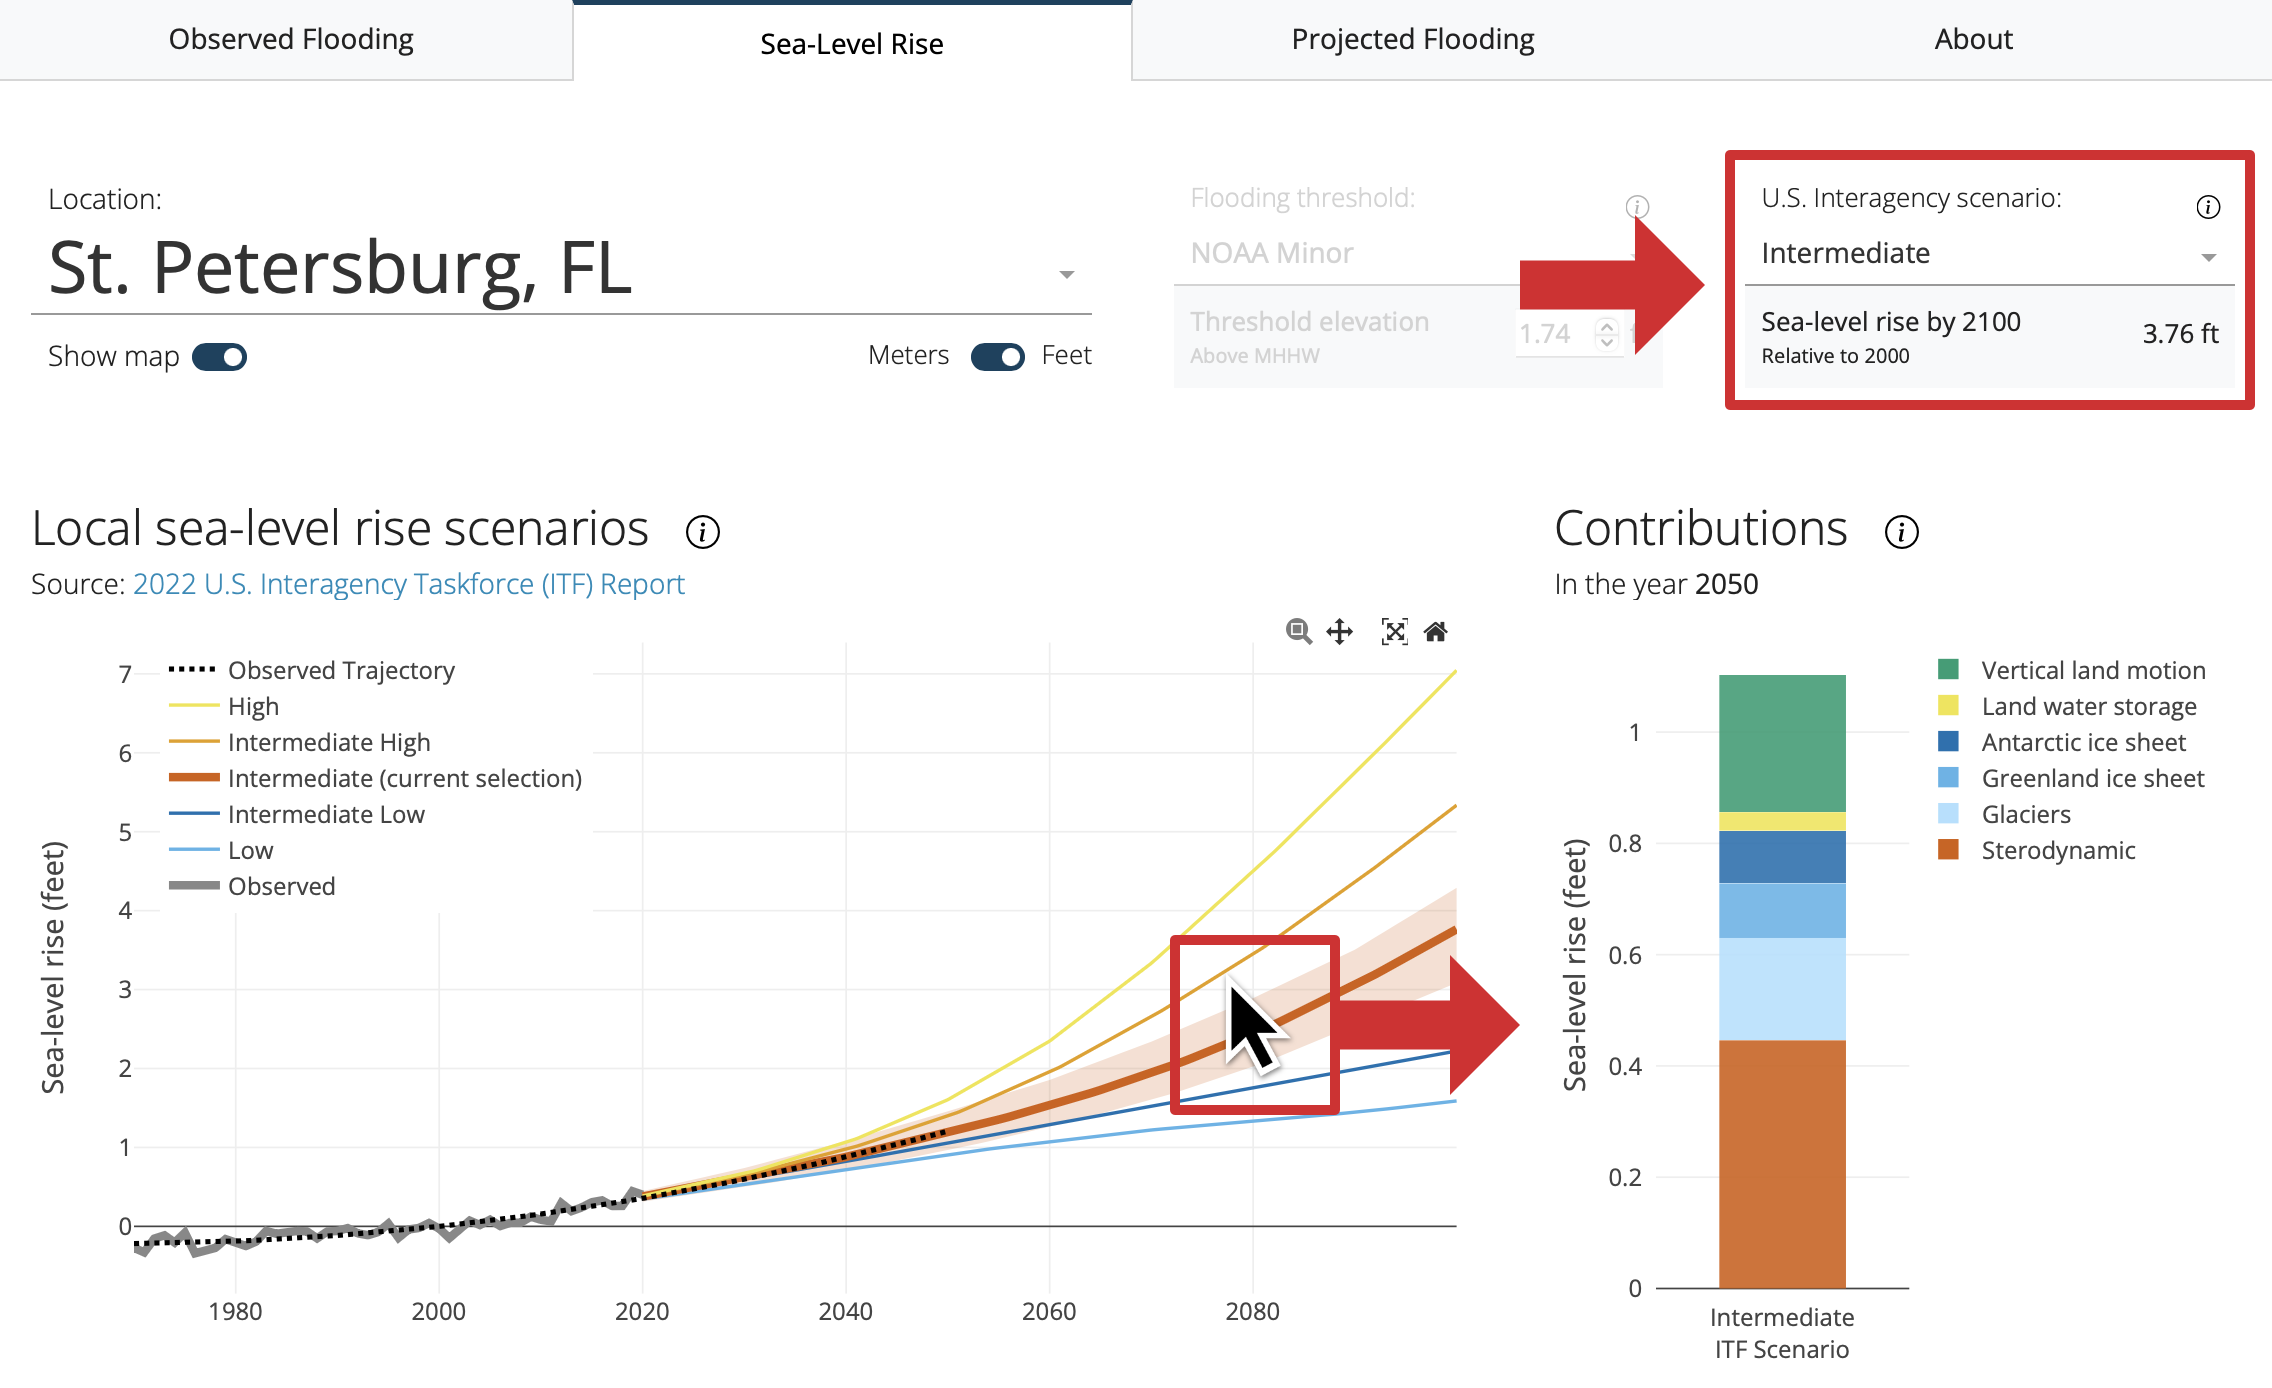The width and height of the screenshot is (2272, 1388).
Task: Switch units from Feet to Meters
Action: 996,356
